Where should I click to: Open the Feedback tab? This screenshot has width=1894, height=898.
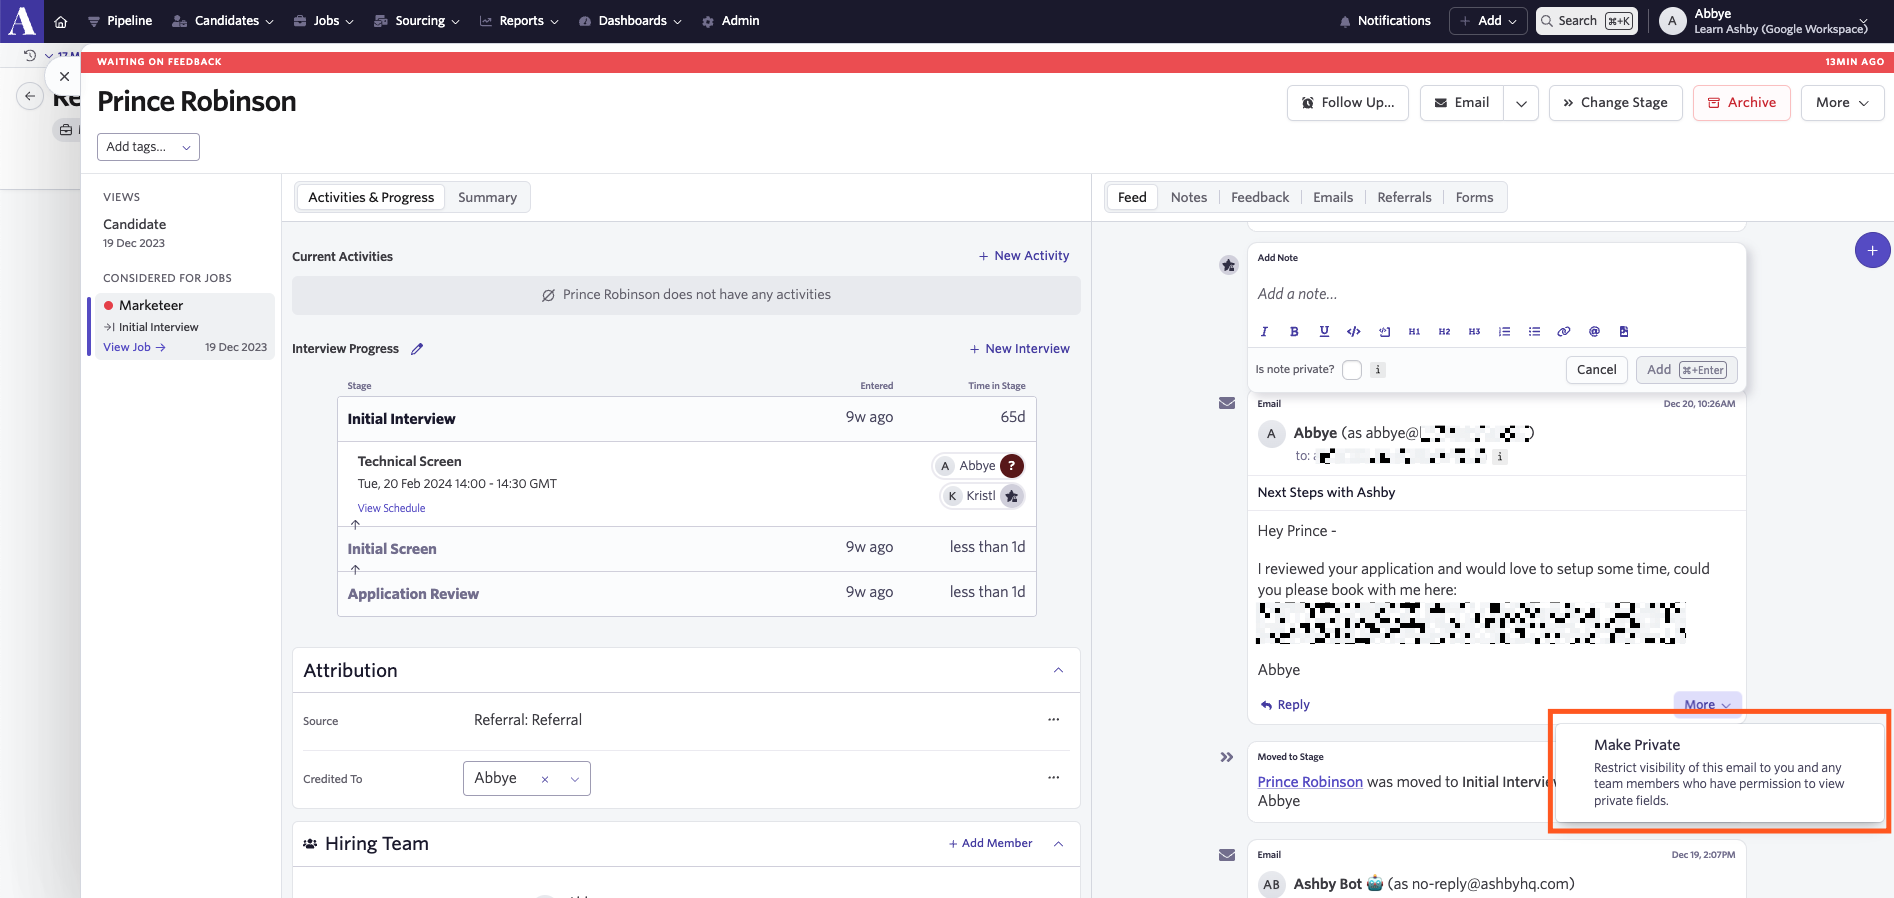1260,198
